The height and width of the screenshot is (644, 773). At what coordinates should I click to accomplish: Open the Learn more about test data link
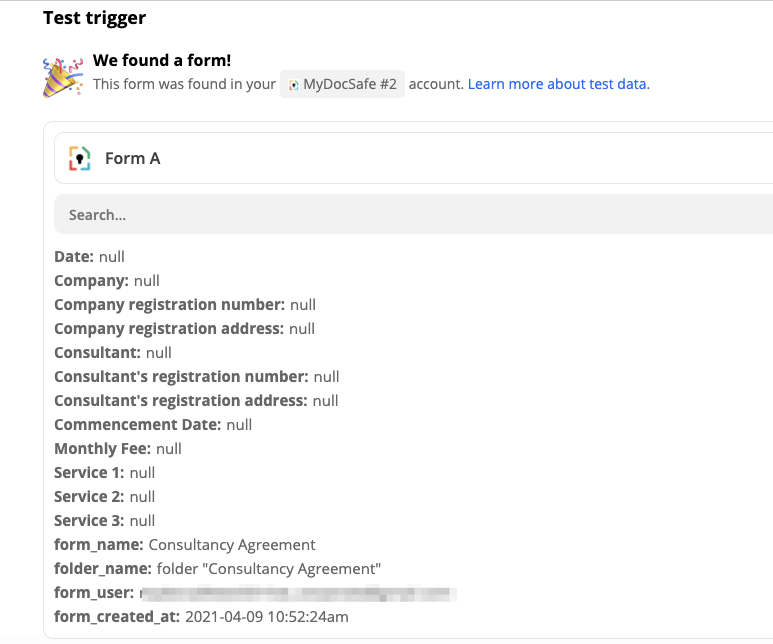(557, 84)
